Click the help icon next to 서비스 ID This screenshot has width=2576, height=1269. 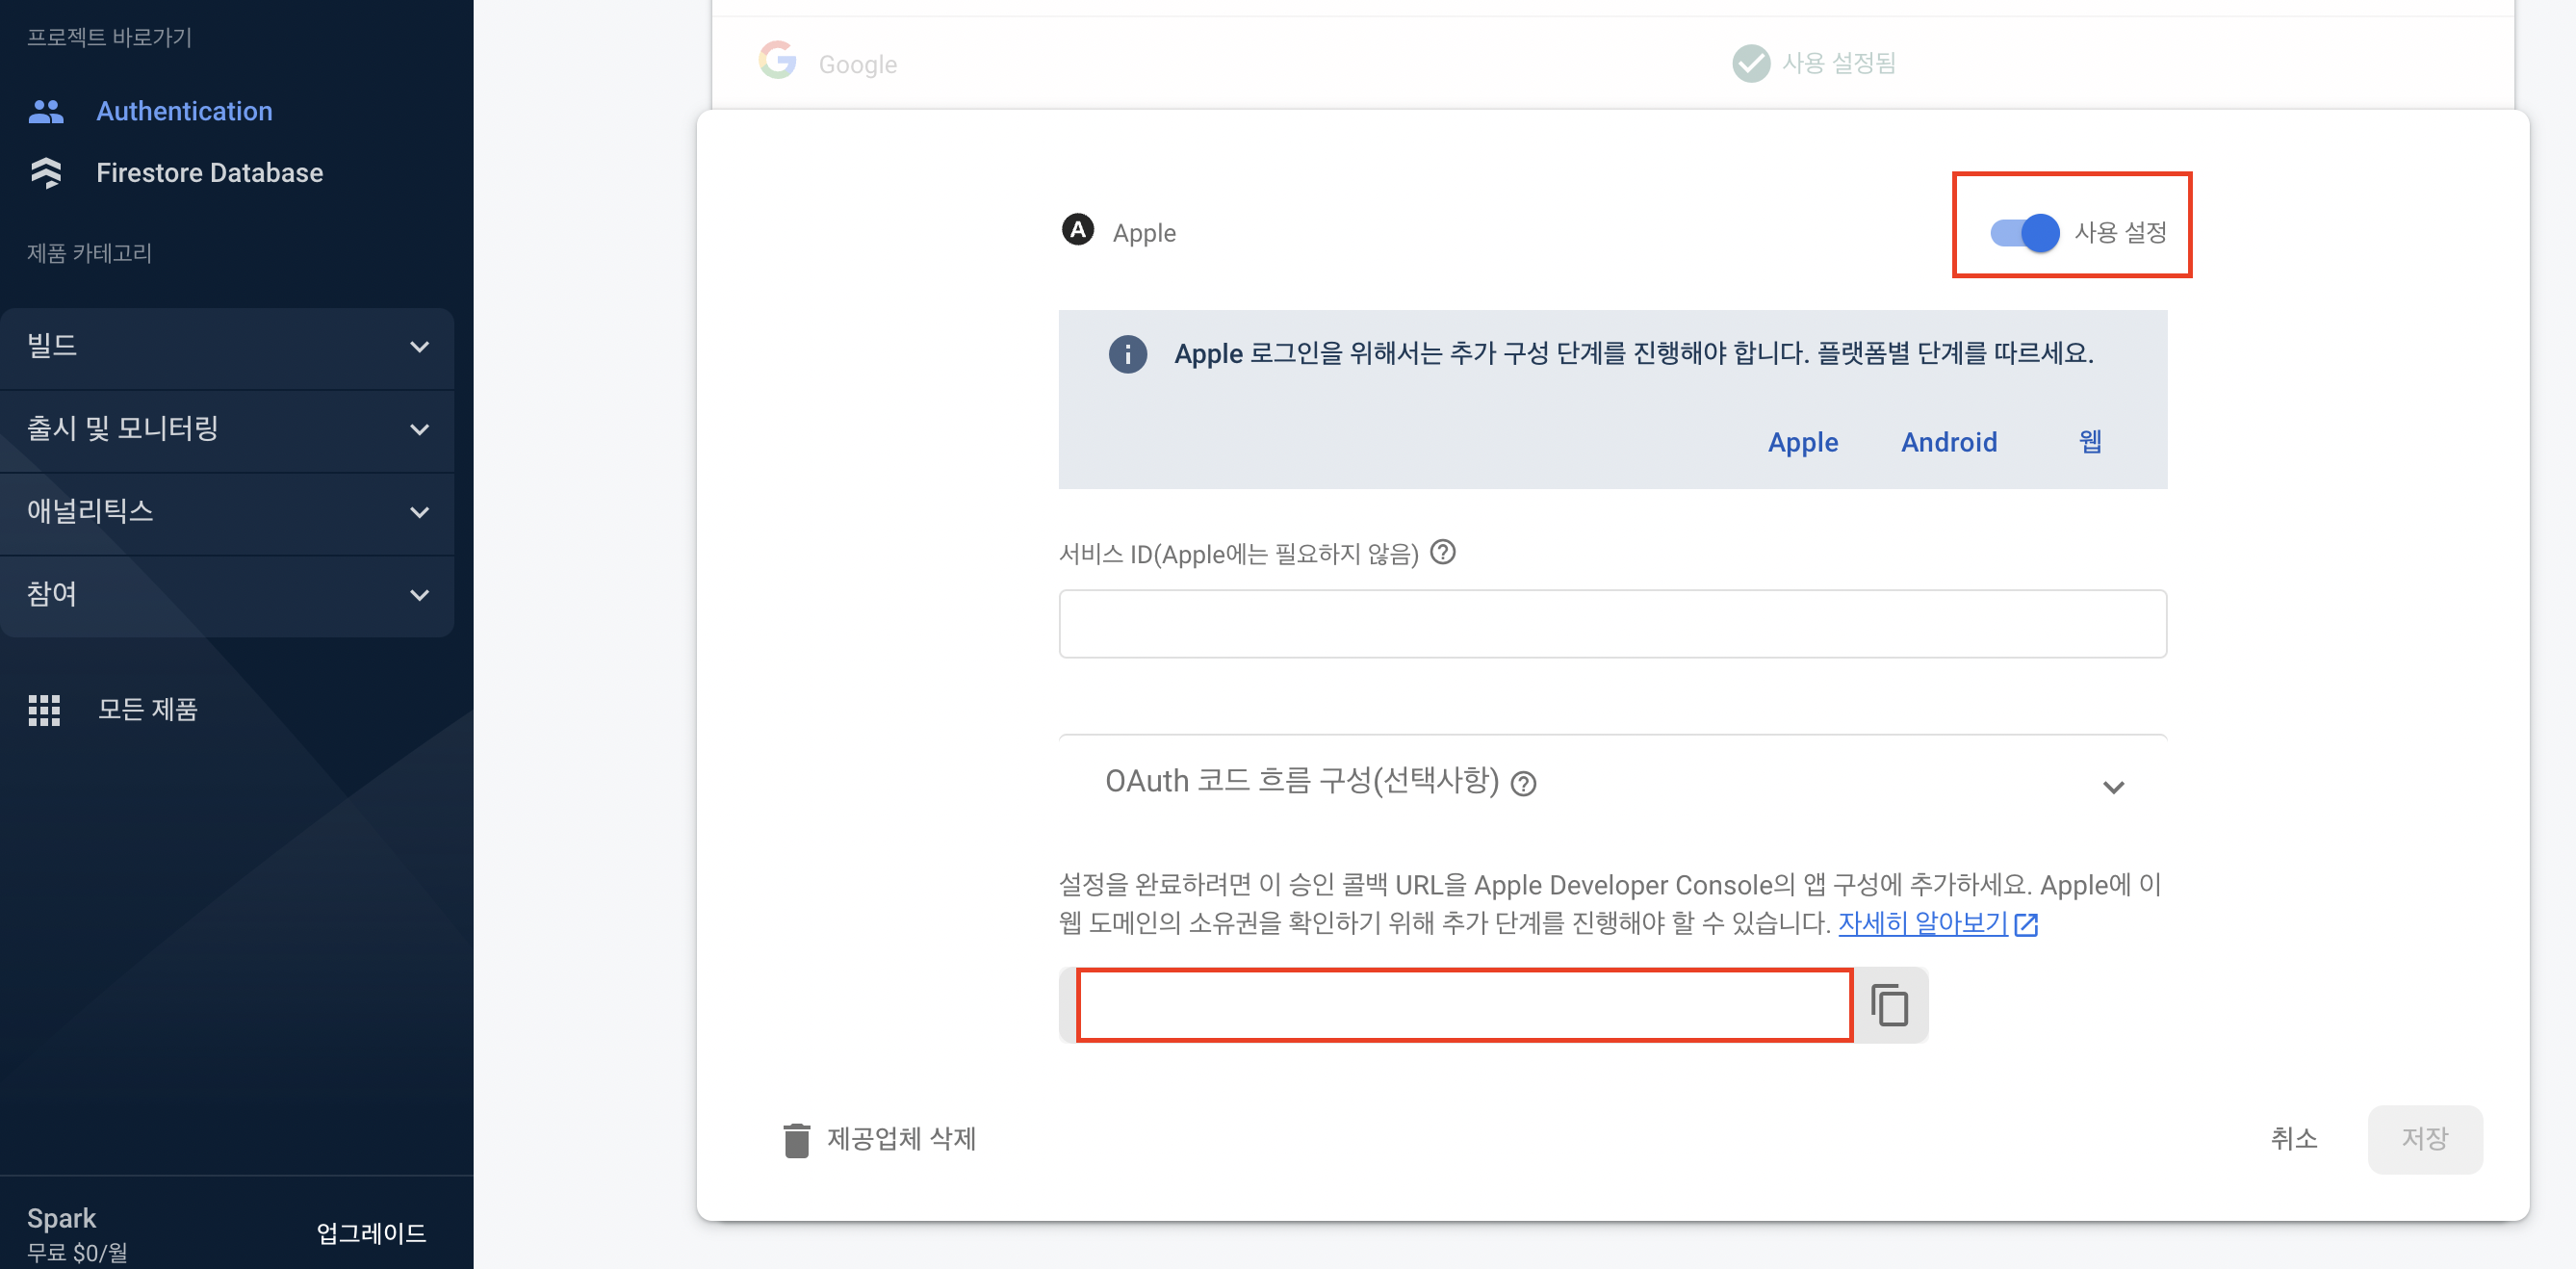tap(1442, 552)
